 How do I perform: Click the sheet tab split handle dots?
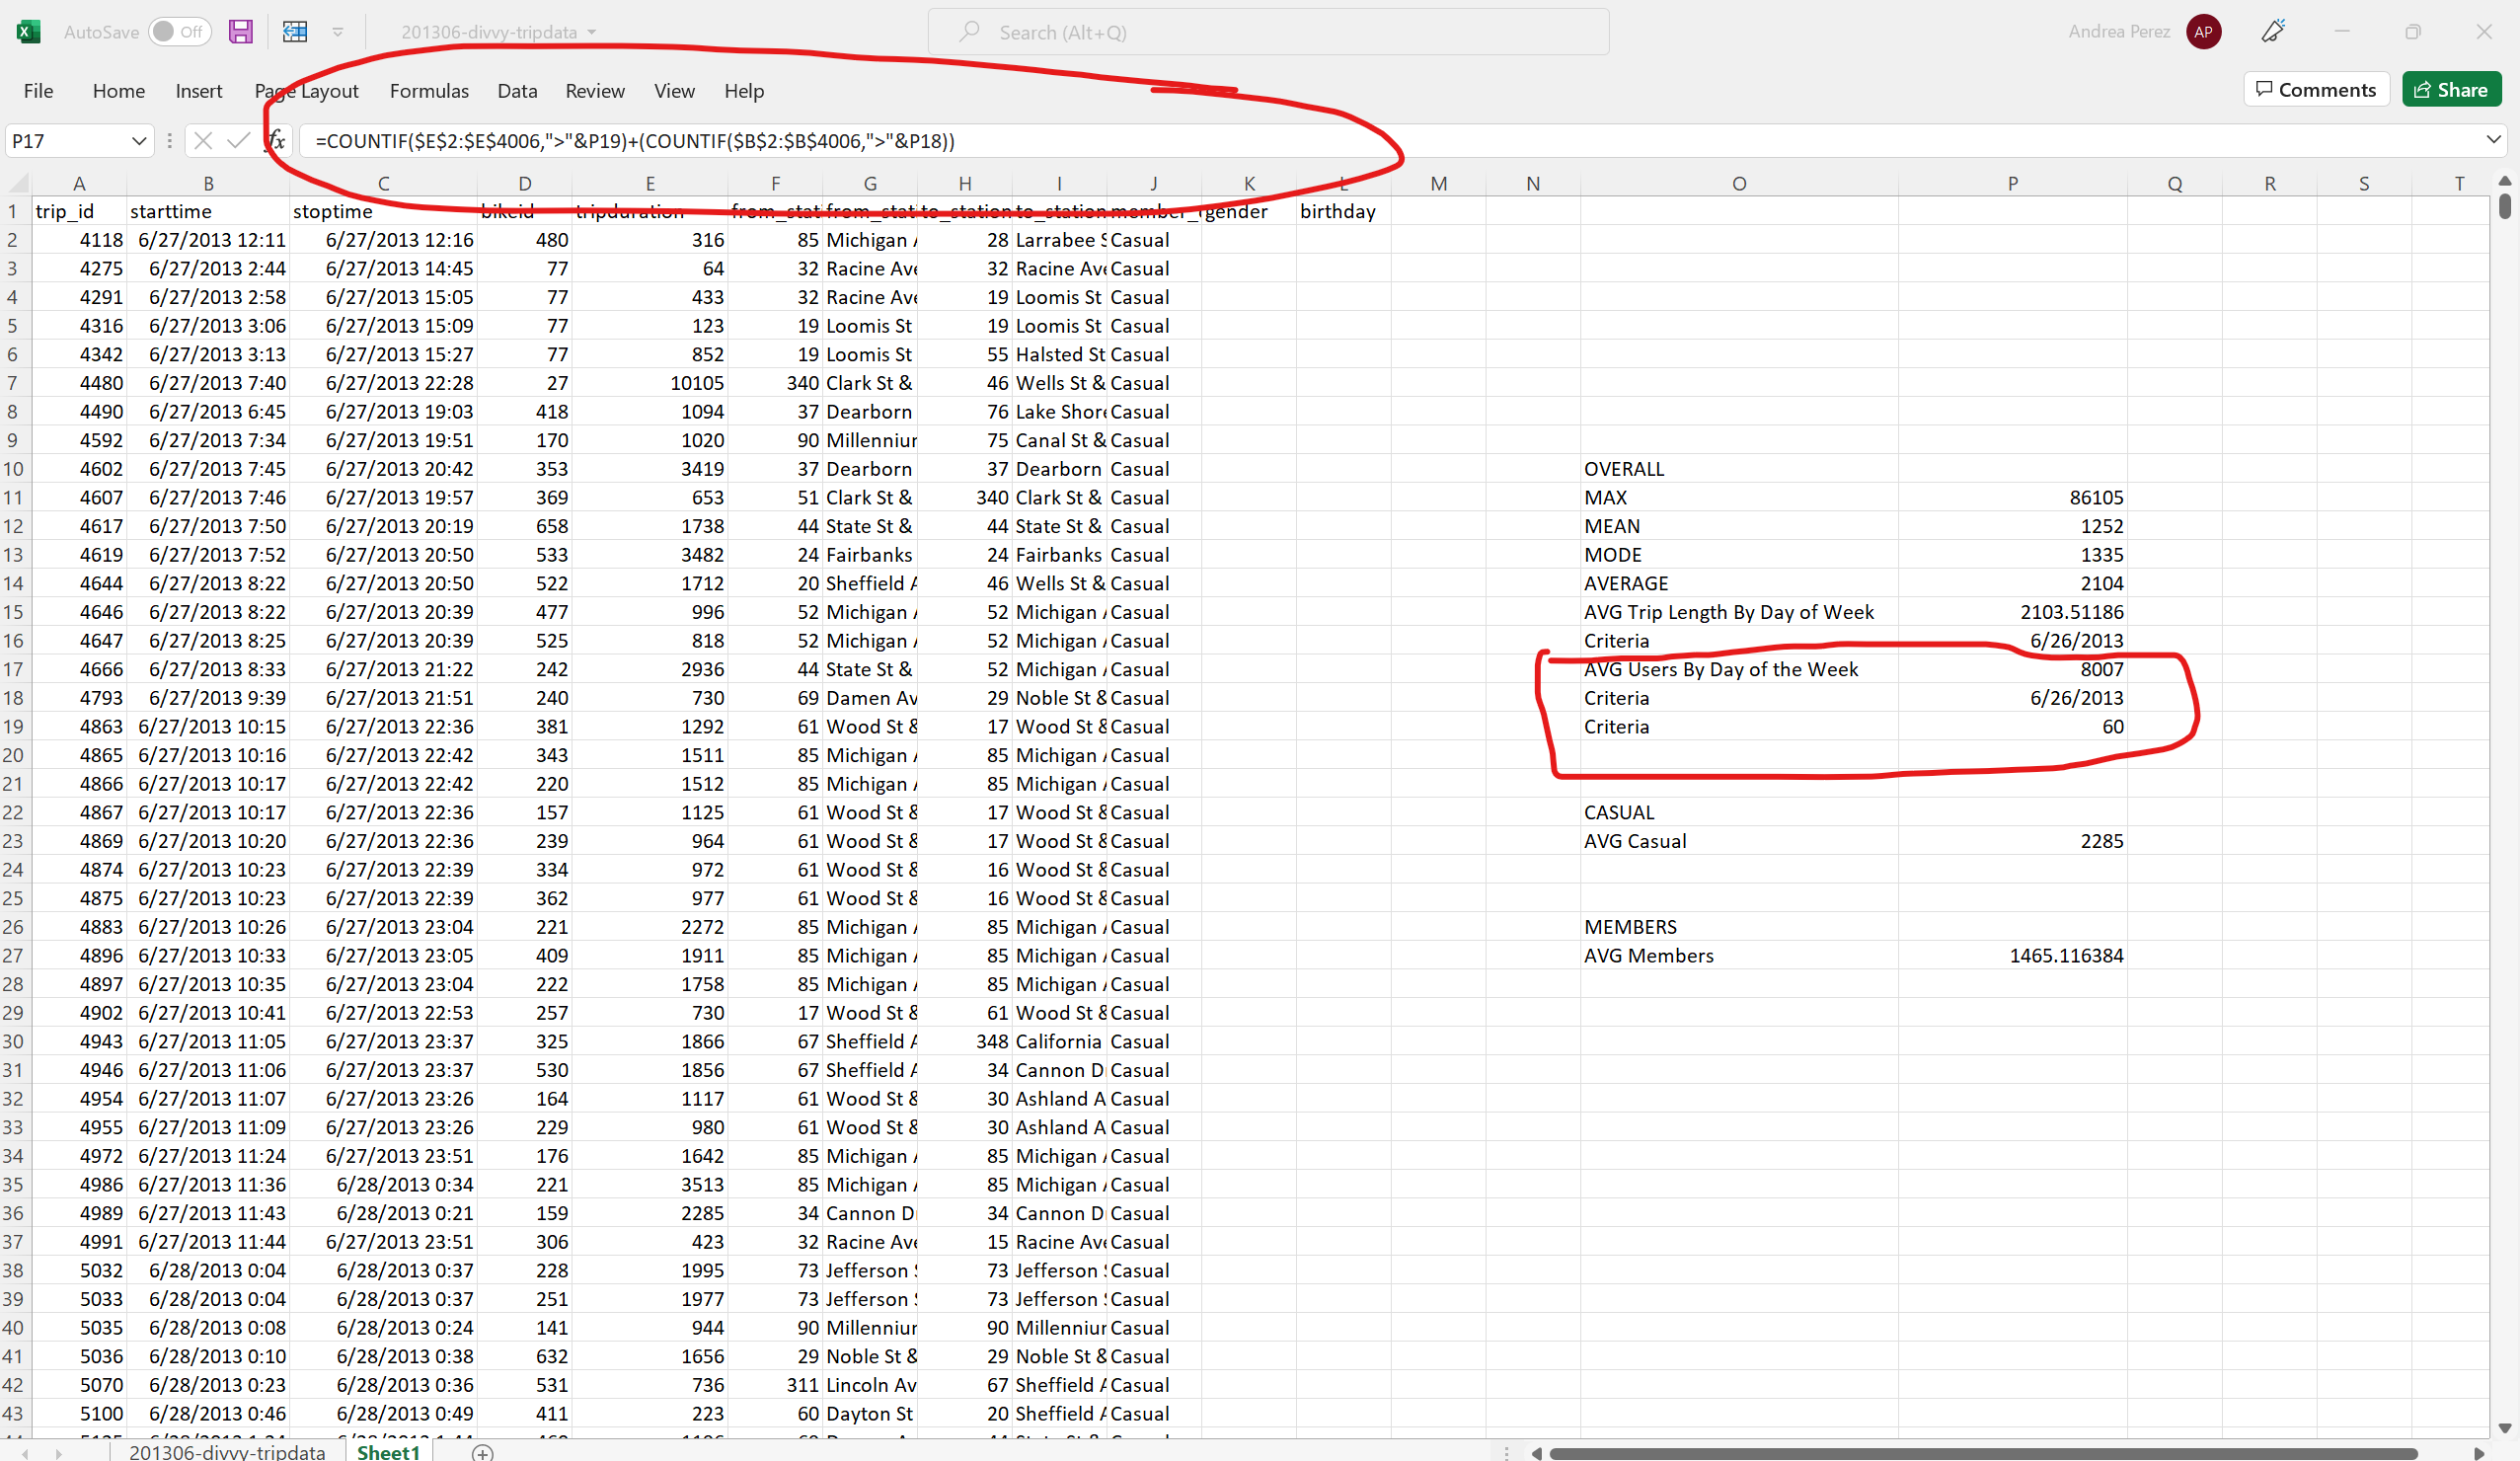pos(1507,1453)
